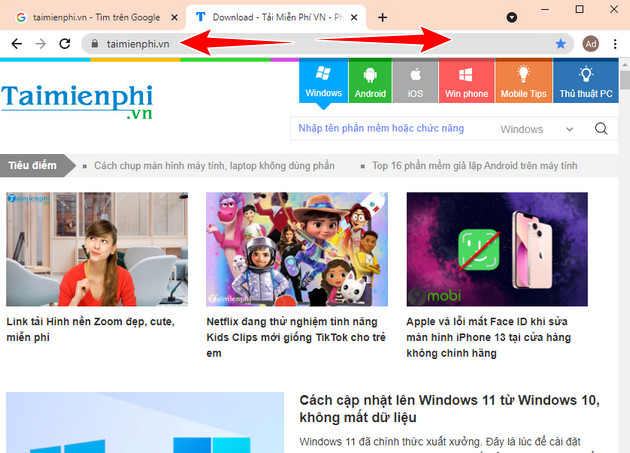Open the iPhone 13 Face ID thumbnail
The image size is (630, 453).
(x=497, y=249)
